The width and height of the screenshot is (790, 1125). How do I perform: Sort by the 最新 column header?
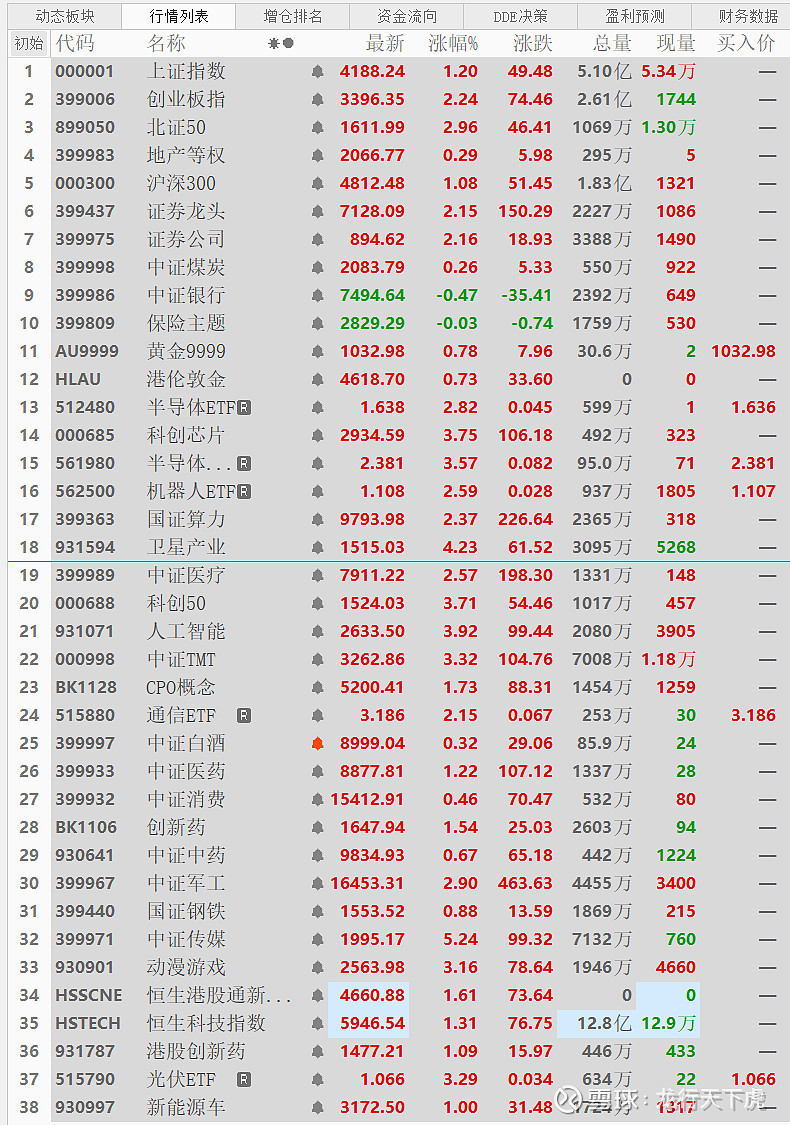(x=385, y=44)
